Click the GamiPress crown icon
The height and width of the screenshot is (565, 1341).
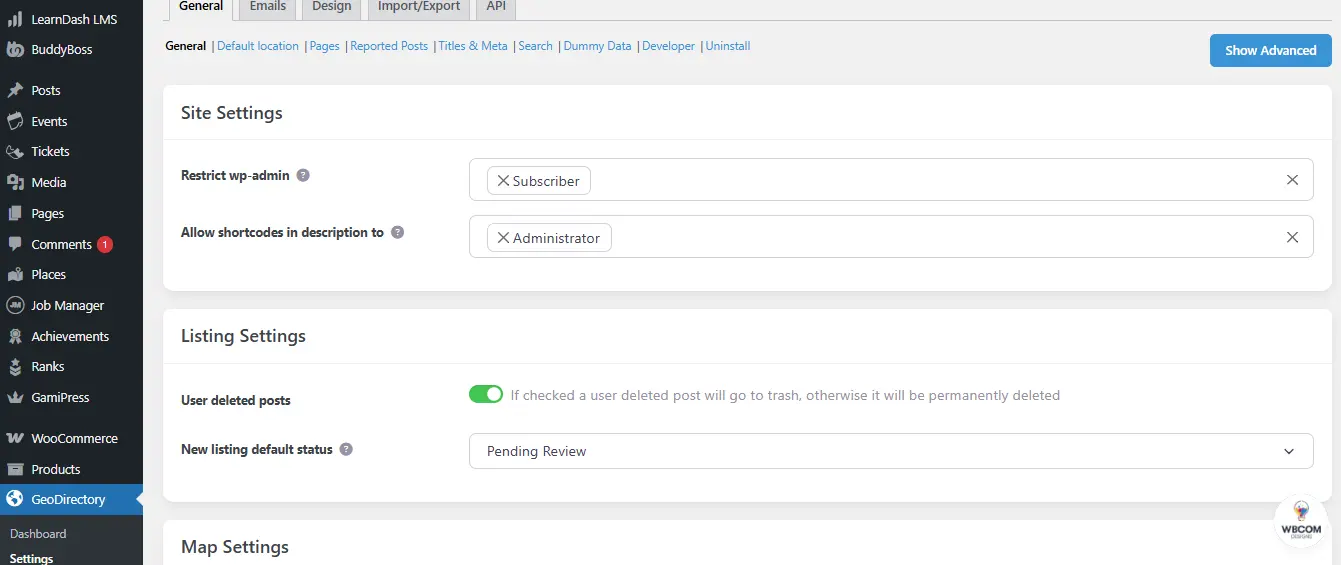[15, 397]
